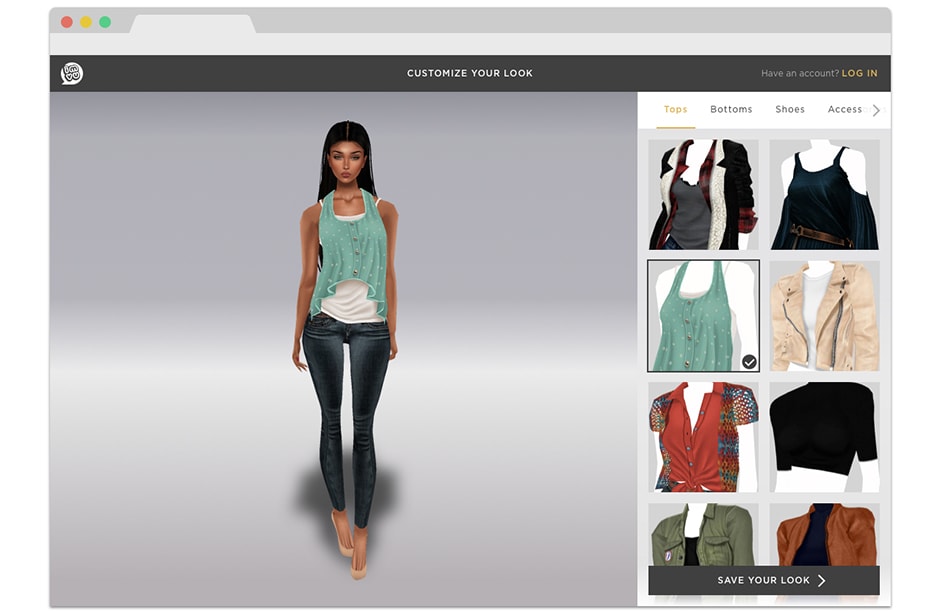Viewport: 940px width, 615px height.
Task: Pick the black crop top
Action: pos(824,436)
